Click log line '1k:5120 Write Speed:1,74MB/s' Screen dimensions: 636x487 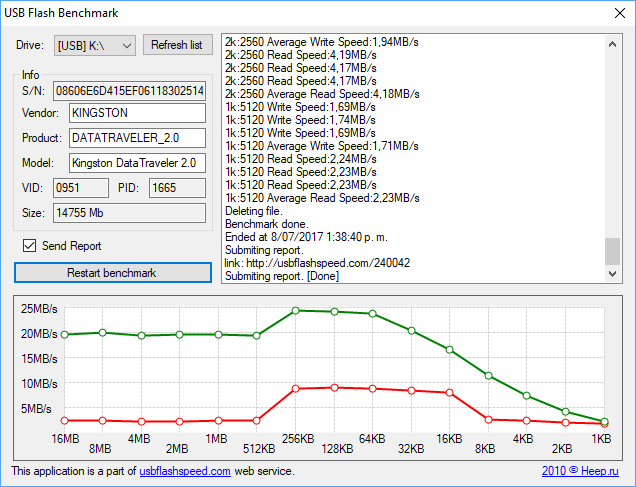click(301, 120)
